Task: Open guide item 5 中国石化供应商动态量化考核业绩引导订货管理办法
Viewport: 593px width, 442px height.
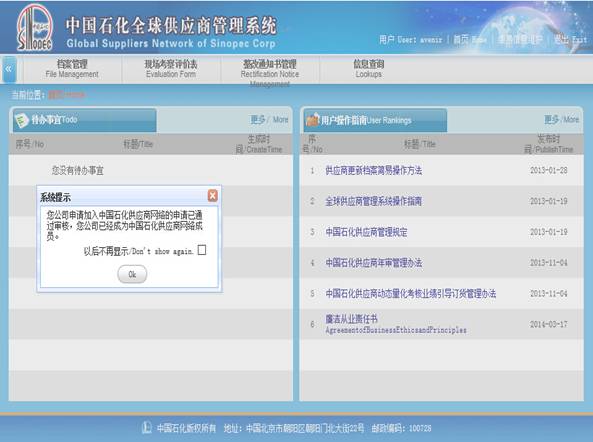Action: (411, 293)
